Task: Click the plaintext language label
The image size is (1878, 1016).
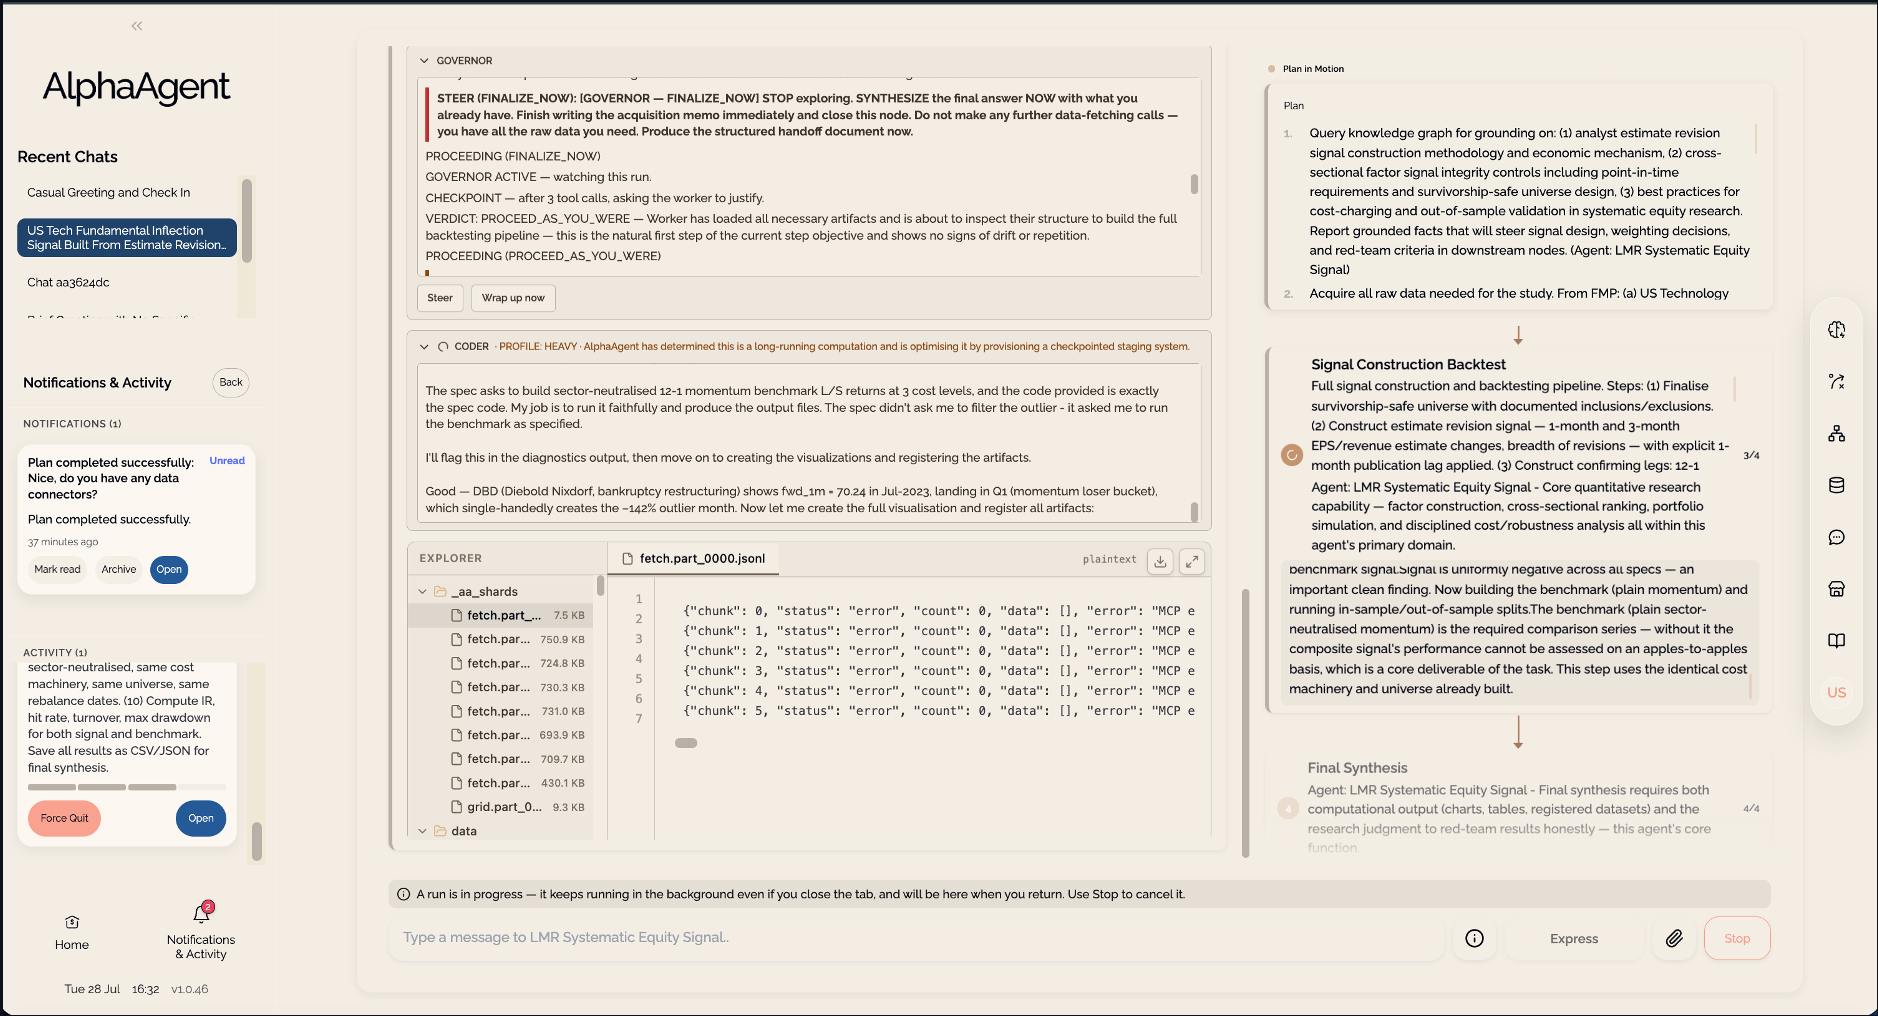Action: click(1109, 560)
